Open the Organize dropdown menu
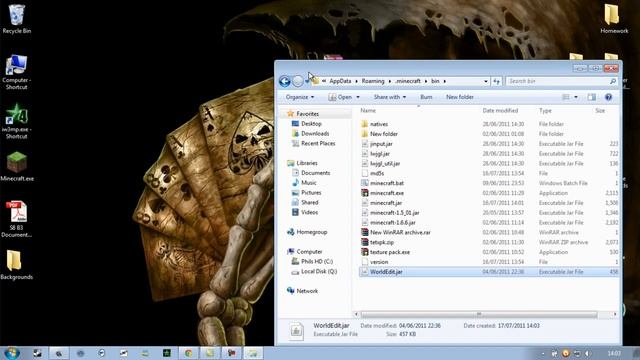The image size is (640, 360). tap(300, 97)
